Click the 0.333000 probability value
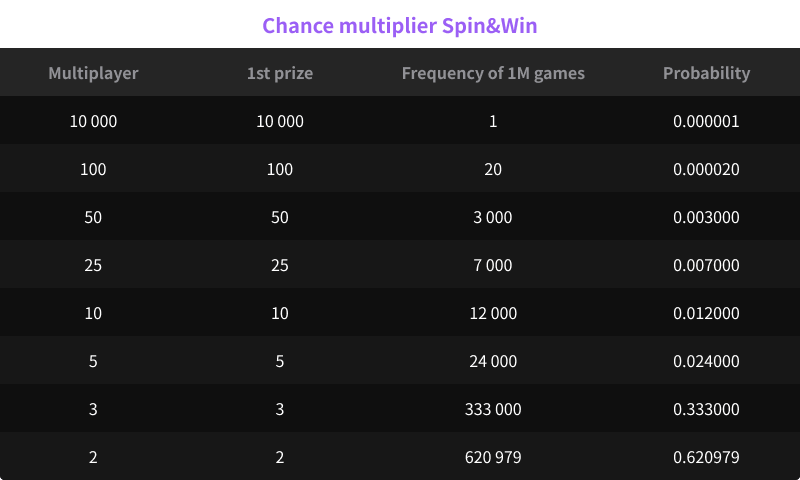800x480 pixels. click(x=706, y=409)
